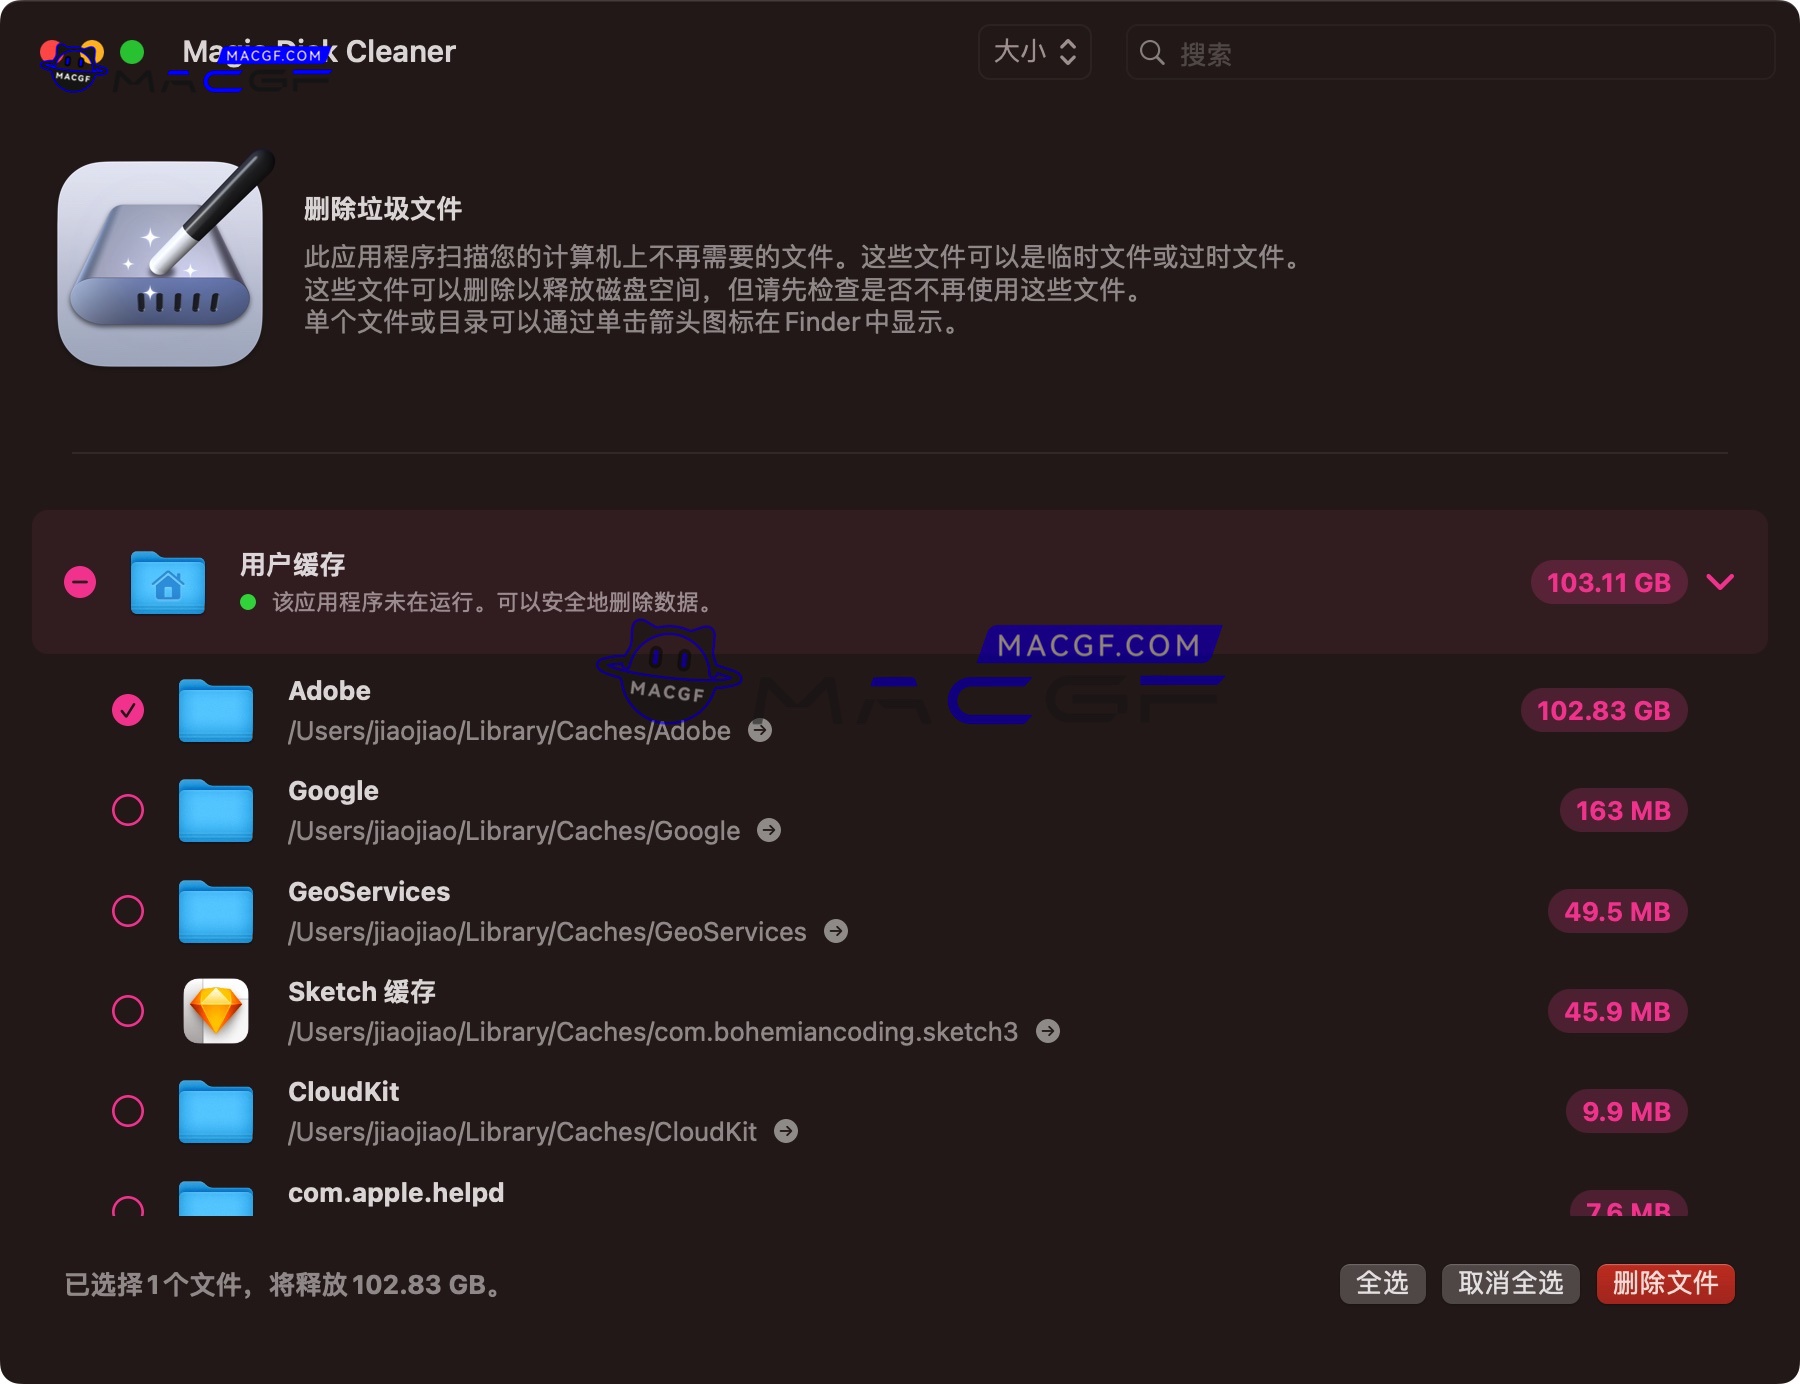1800x1384 pixels.
Task: Click 全选 to select all items
Action: [x=1381, y=1284]
